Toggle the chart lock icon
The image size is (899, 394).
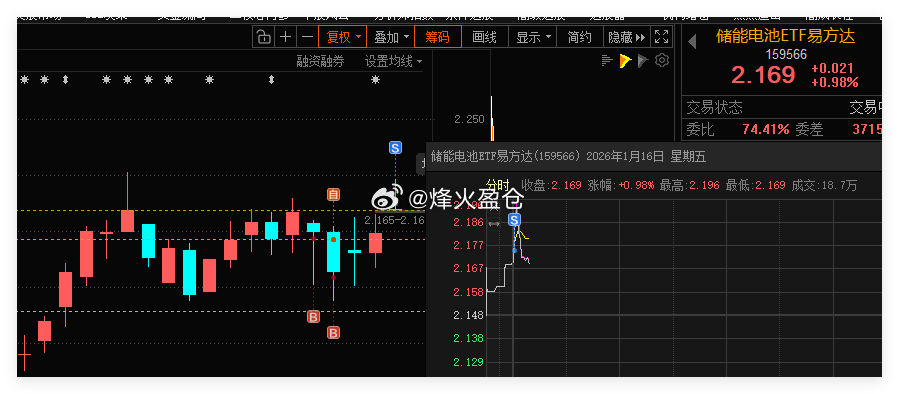(x=263, y=37)
